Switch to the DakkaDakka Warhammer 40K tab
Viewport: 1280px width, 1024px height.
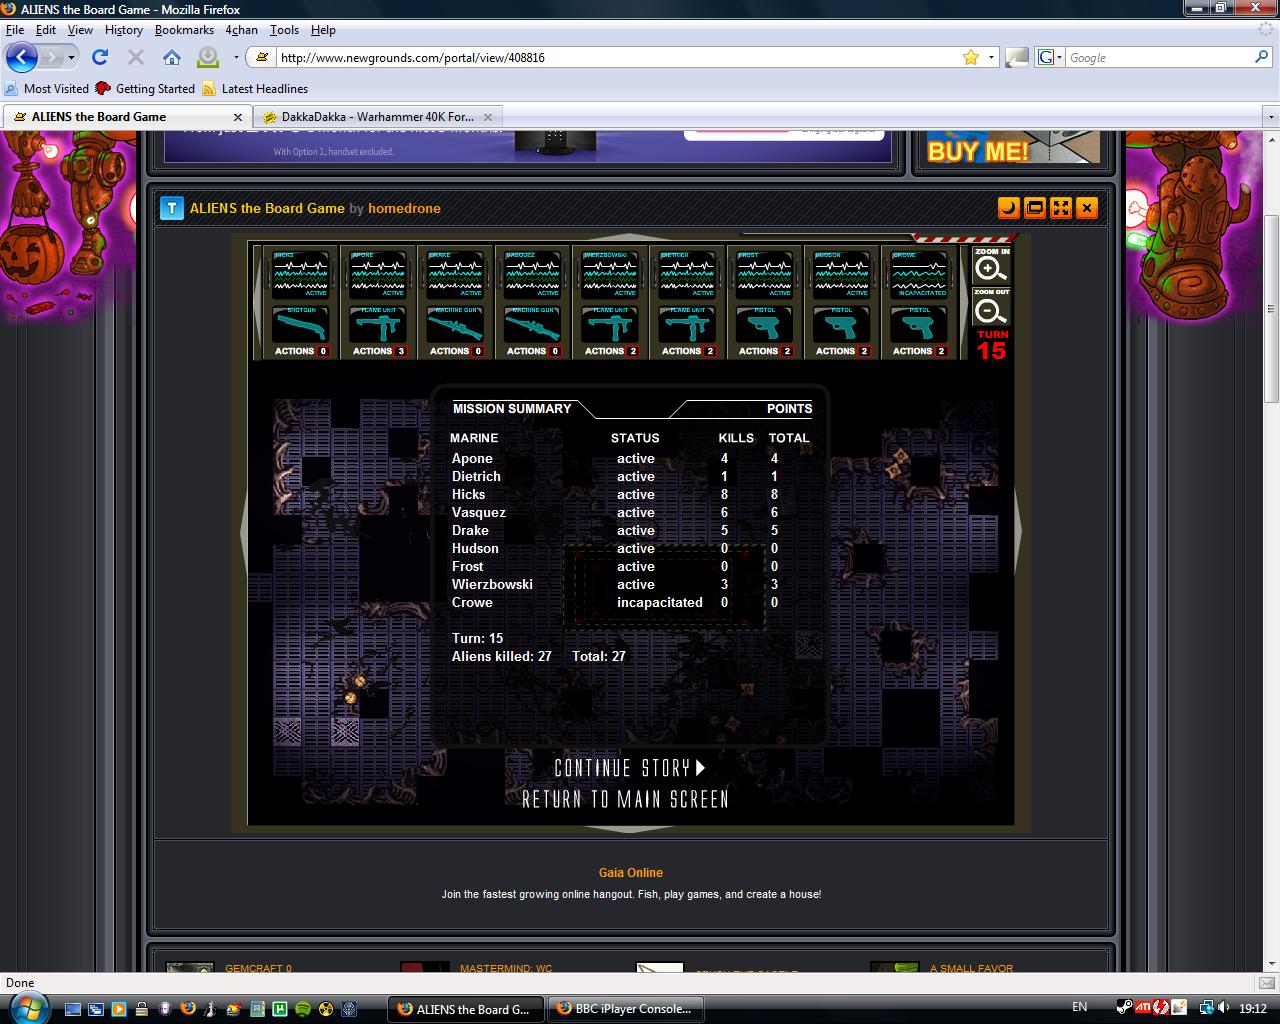[377, 117]
